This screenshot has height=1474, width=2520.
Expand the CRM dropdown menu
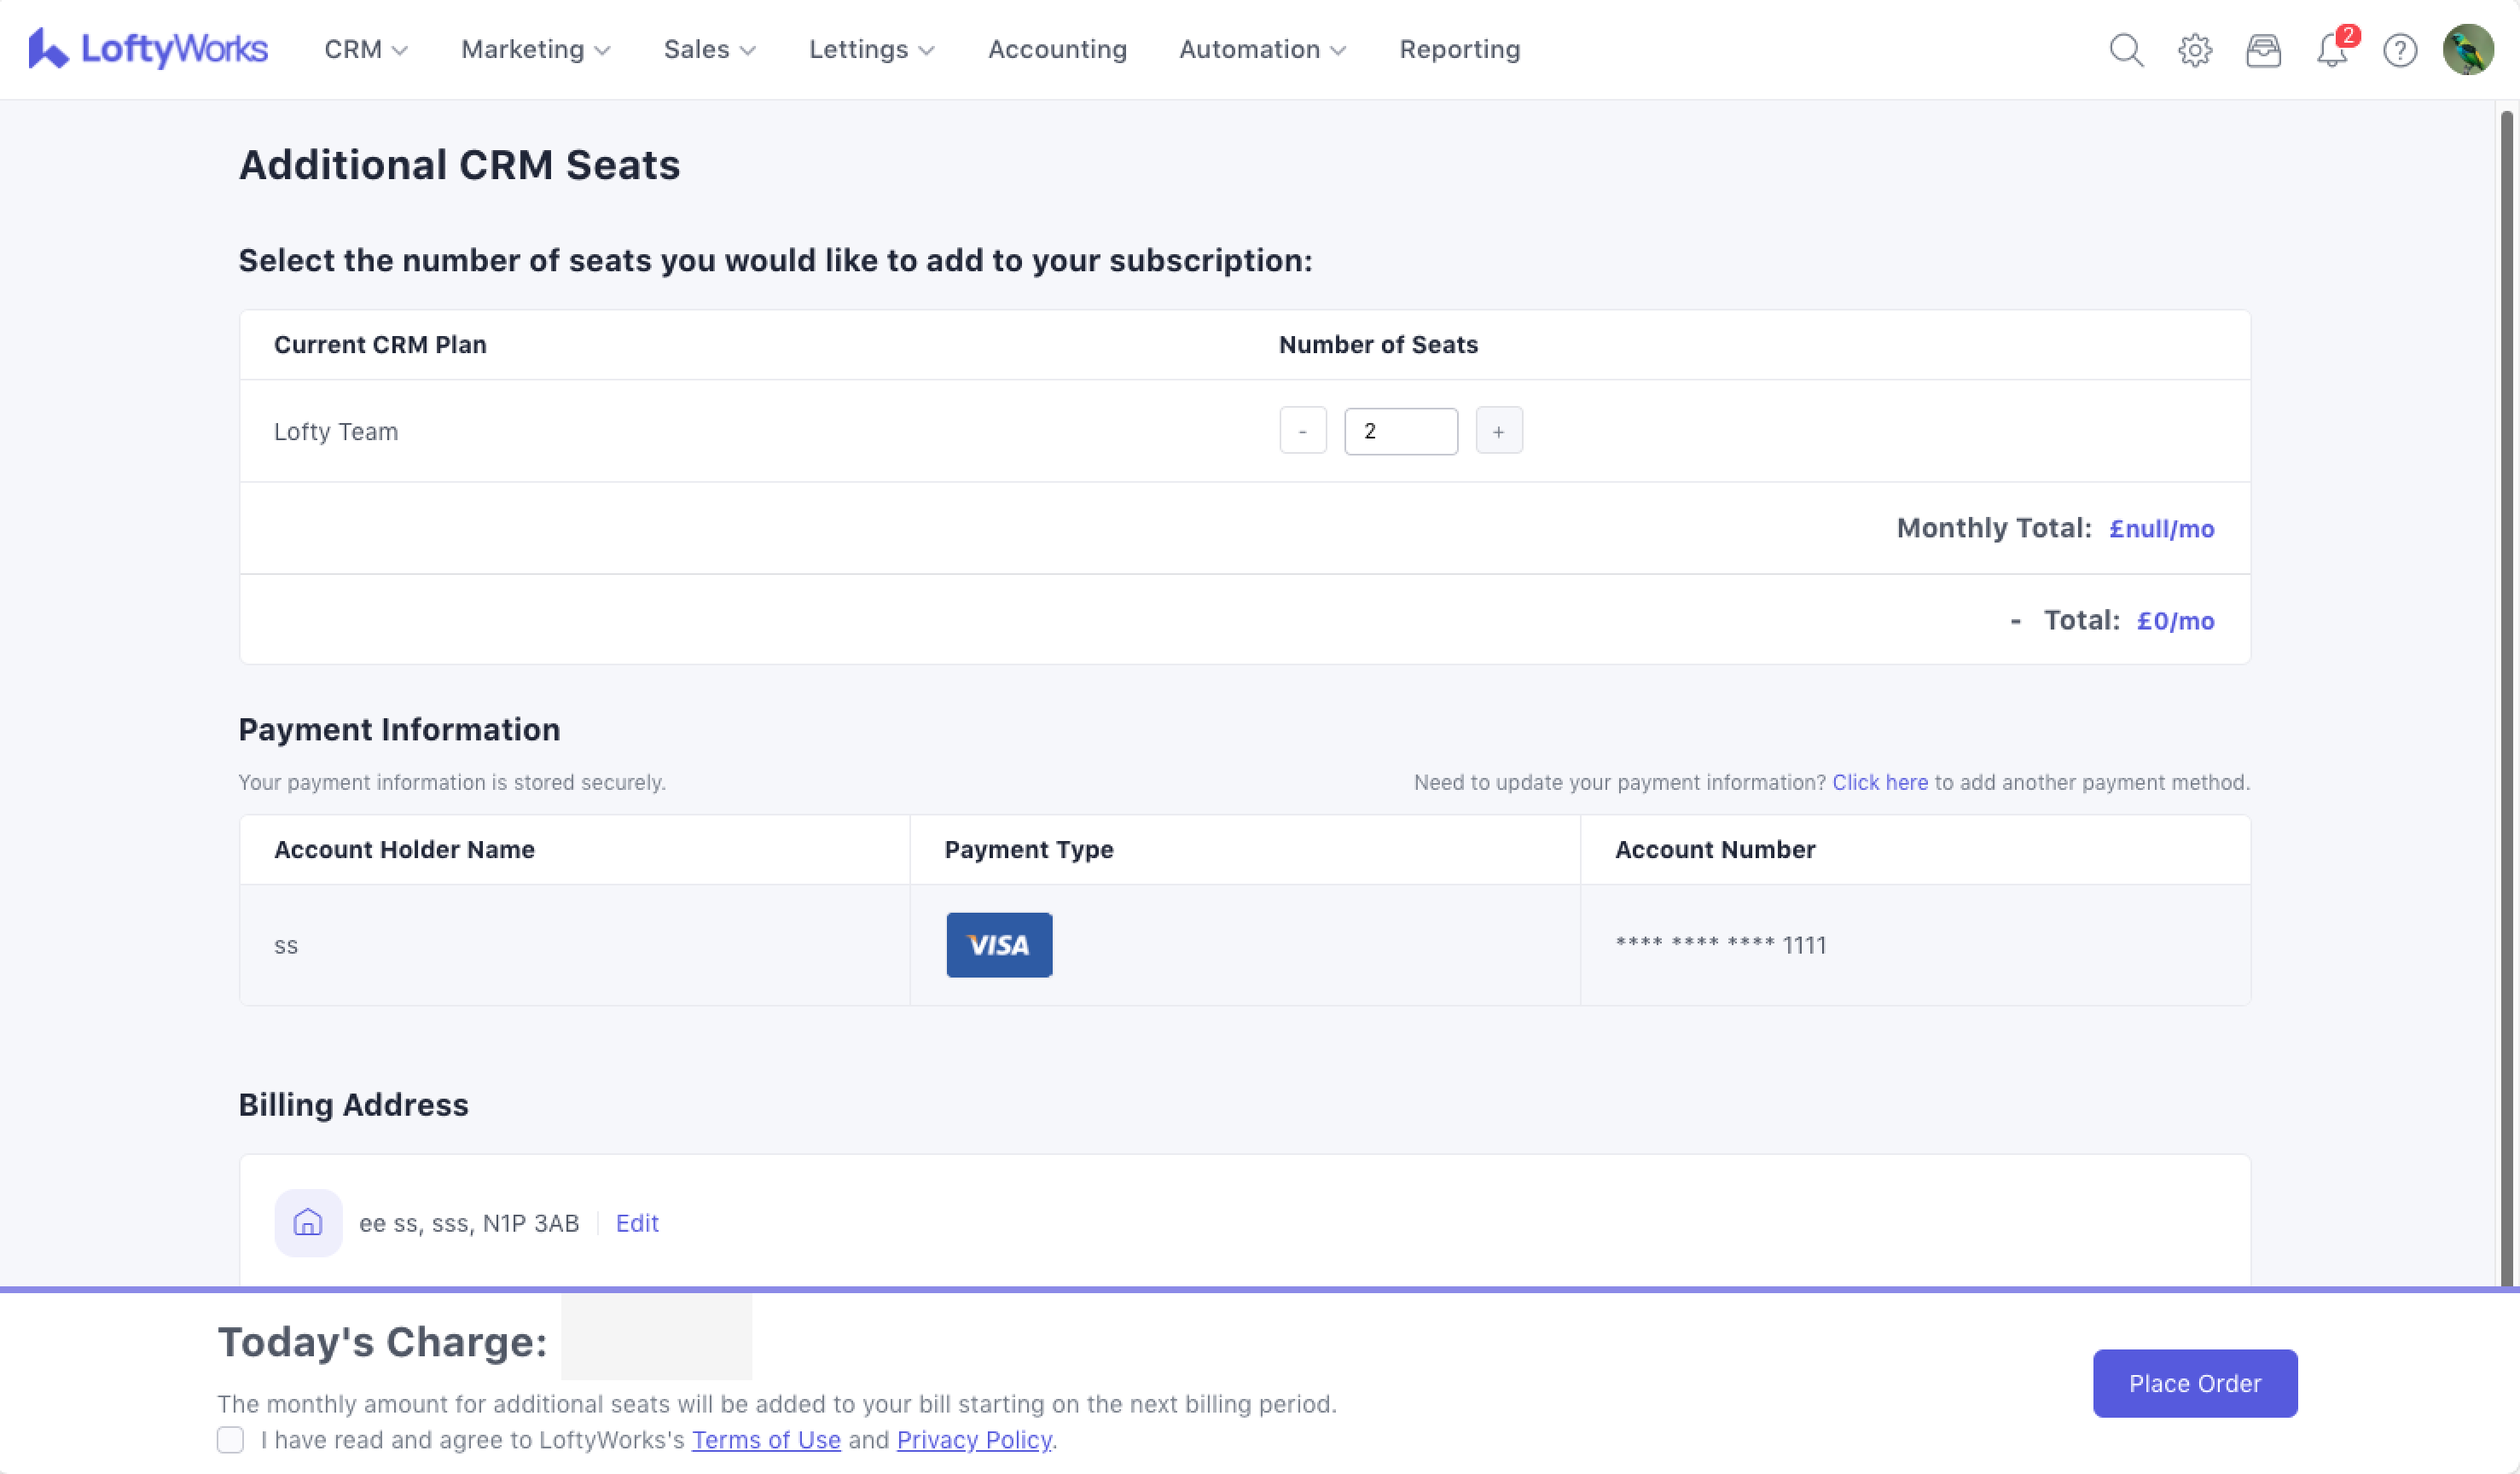[366, 50]
